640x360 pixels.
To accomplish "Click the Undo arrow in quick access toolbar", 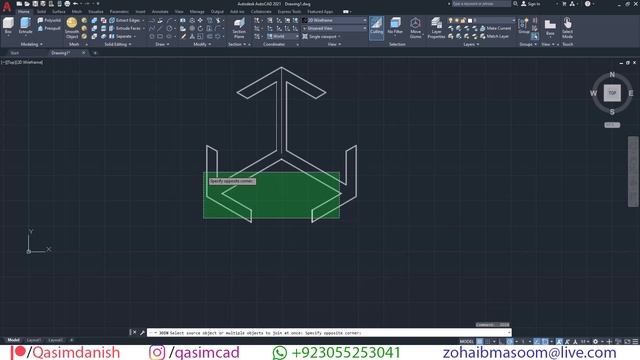I will (x=76, y=4).
